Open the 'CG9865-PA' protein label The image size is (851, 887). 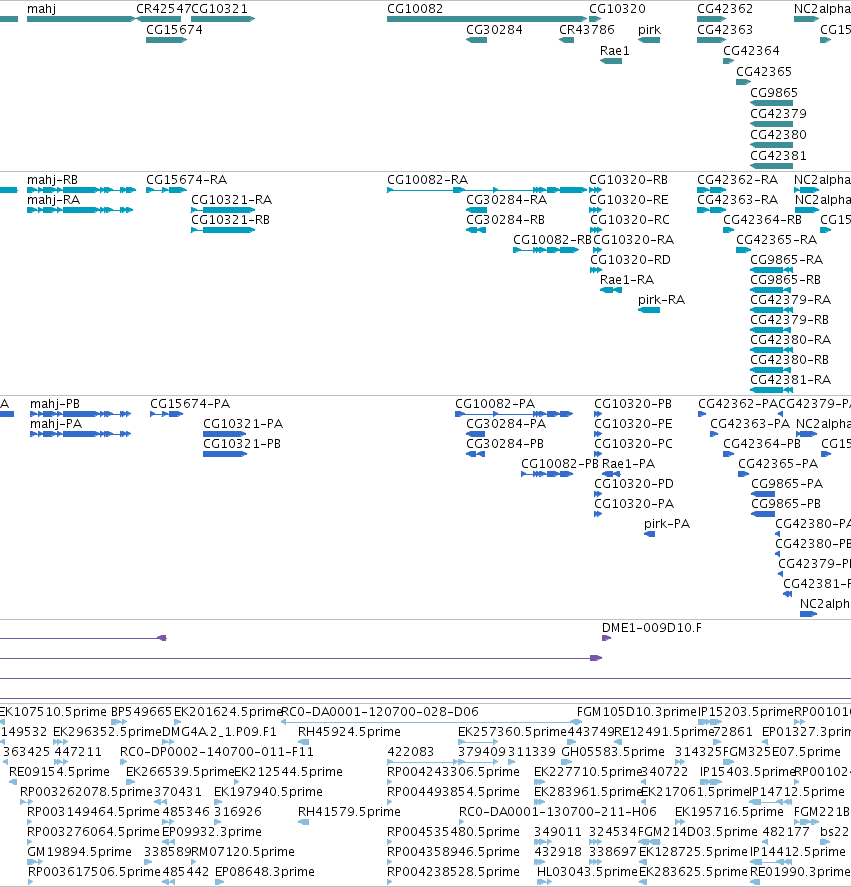[x=786, y=484]
